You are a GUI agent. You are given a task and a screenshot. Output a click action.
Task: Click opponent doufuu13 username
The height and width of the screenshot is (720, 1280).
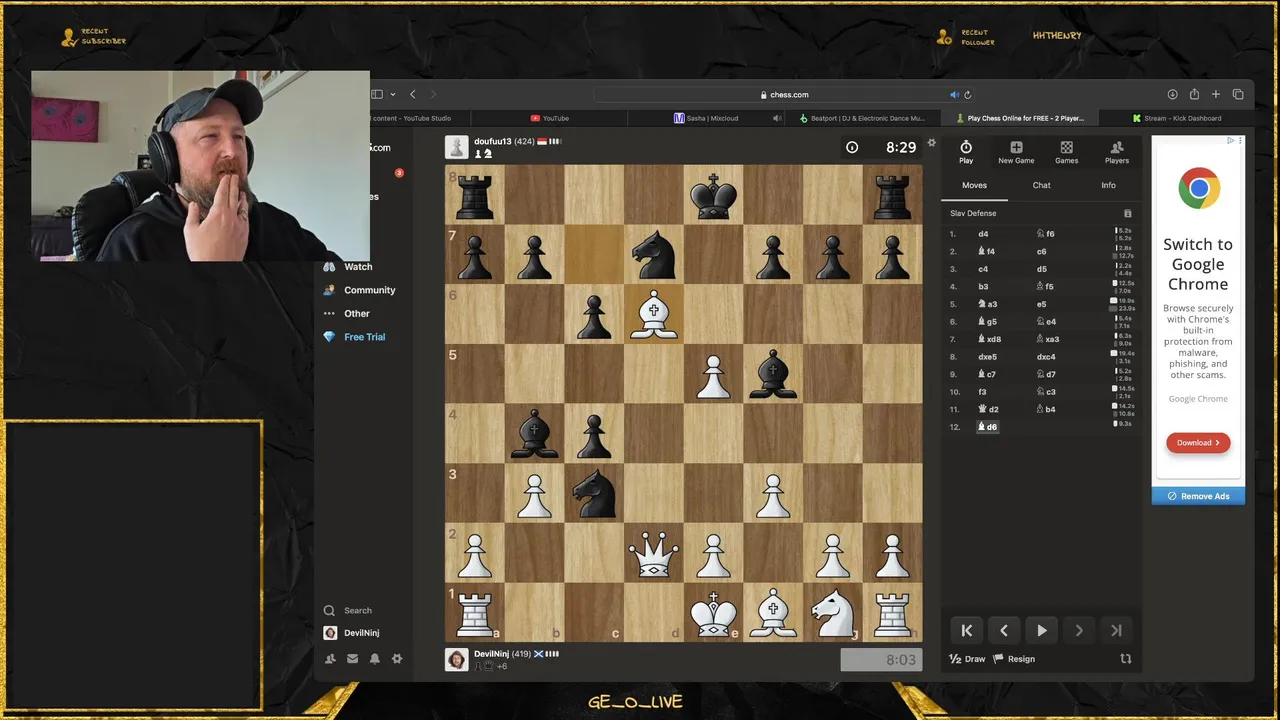[x=492, y=142]
